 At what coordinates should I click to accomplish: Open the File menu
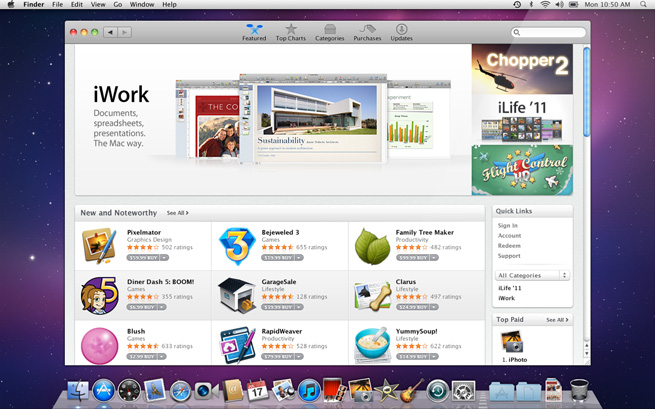pyautogui.click(x=57, y=5)
